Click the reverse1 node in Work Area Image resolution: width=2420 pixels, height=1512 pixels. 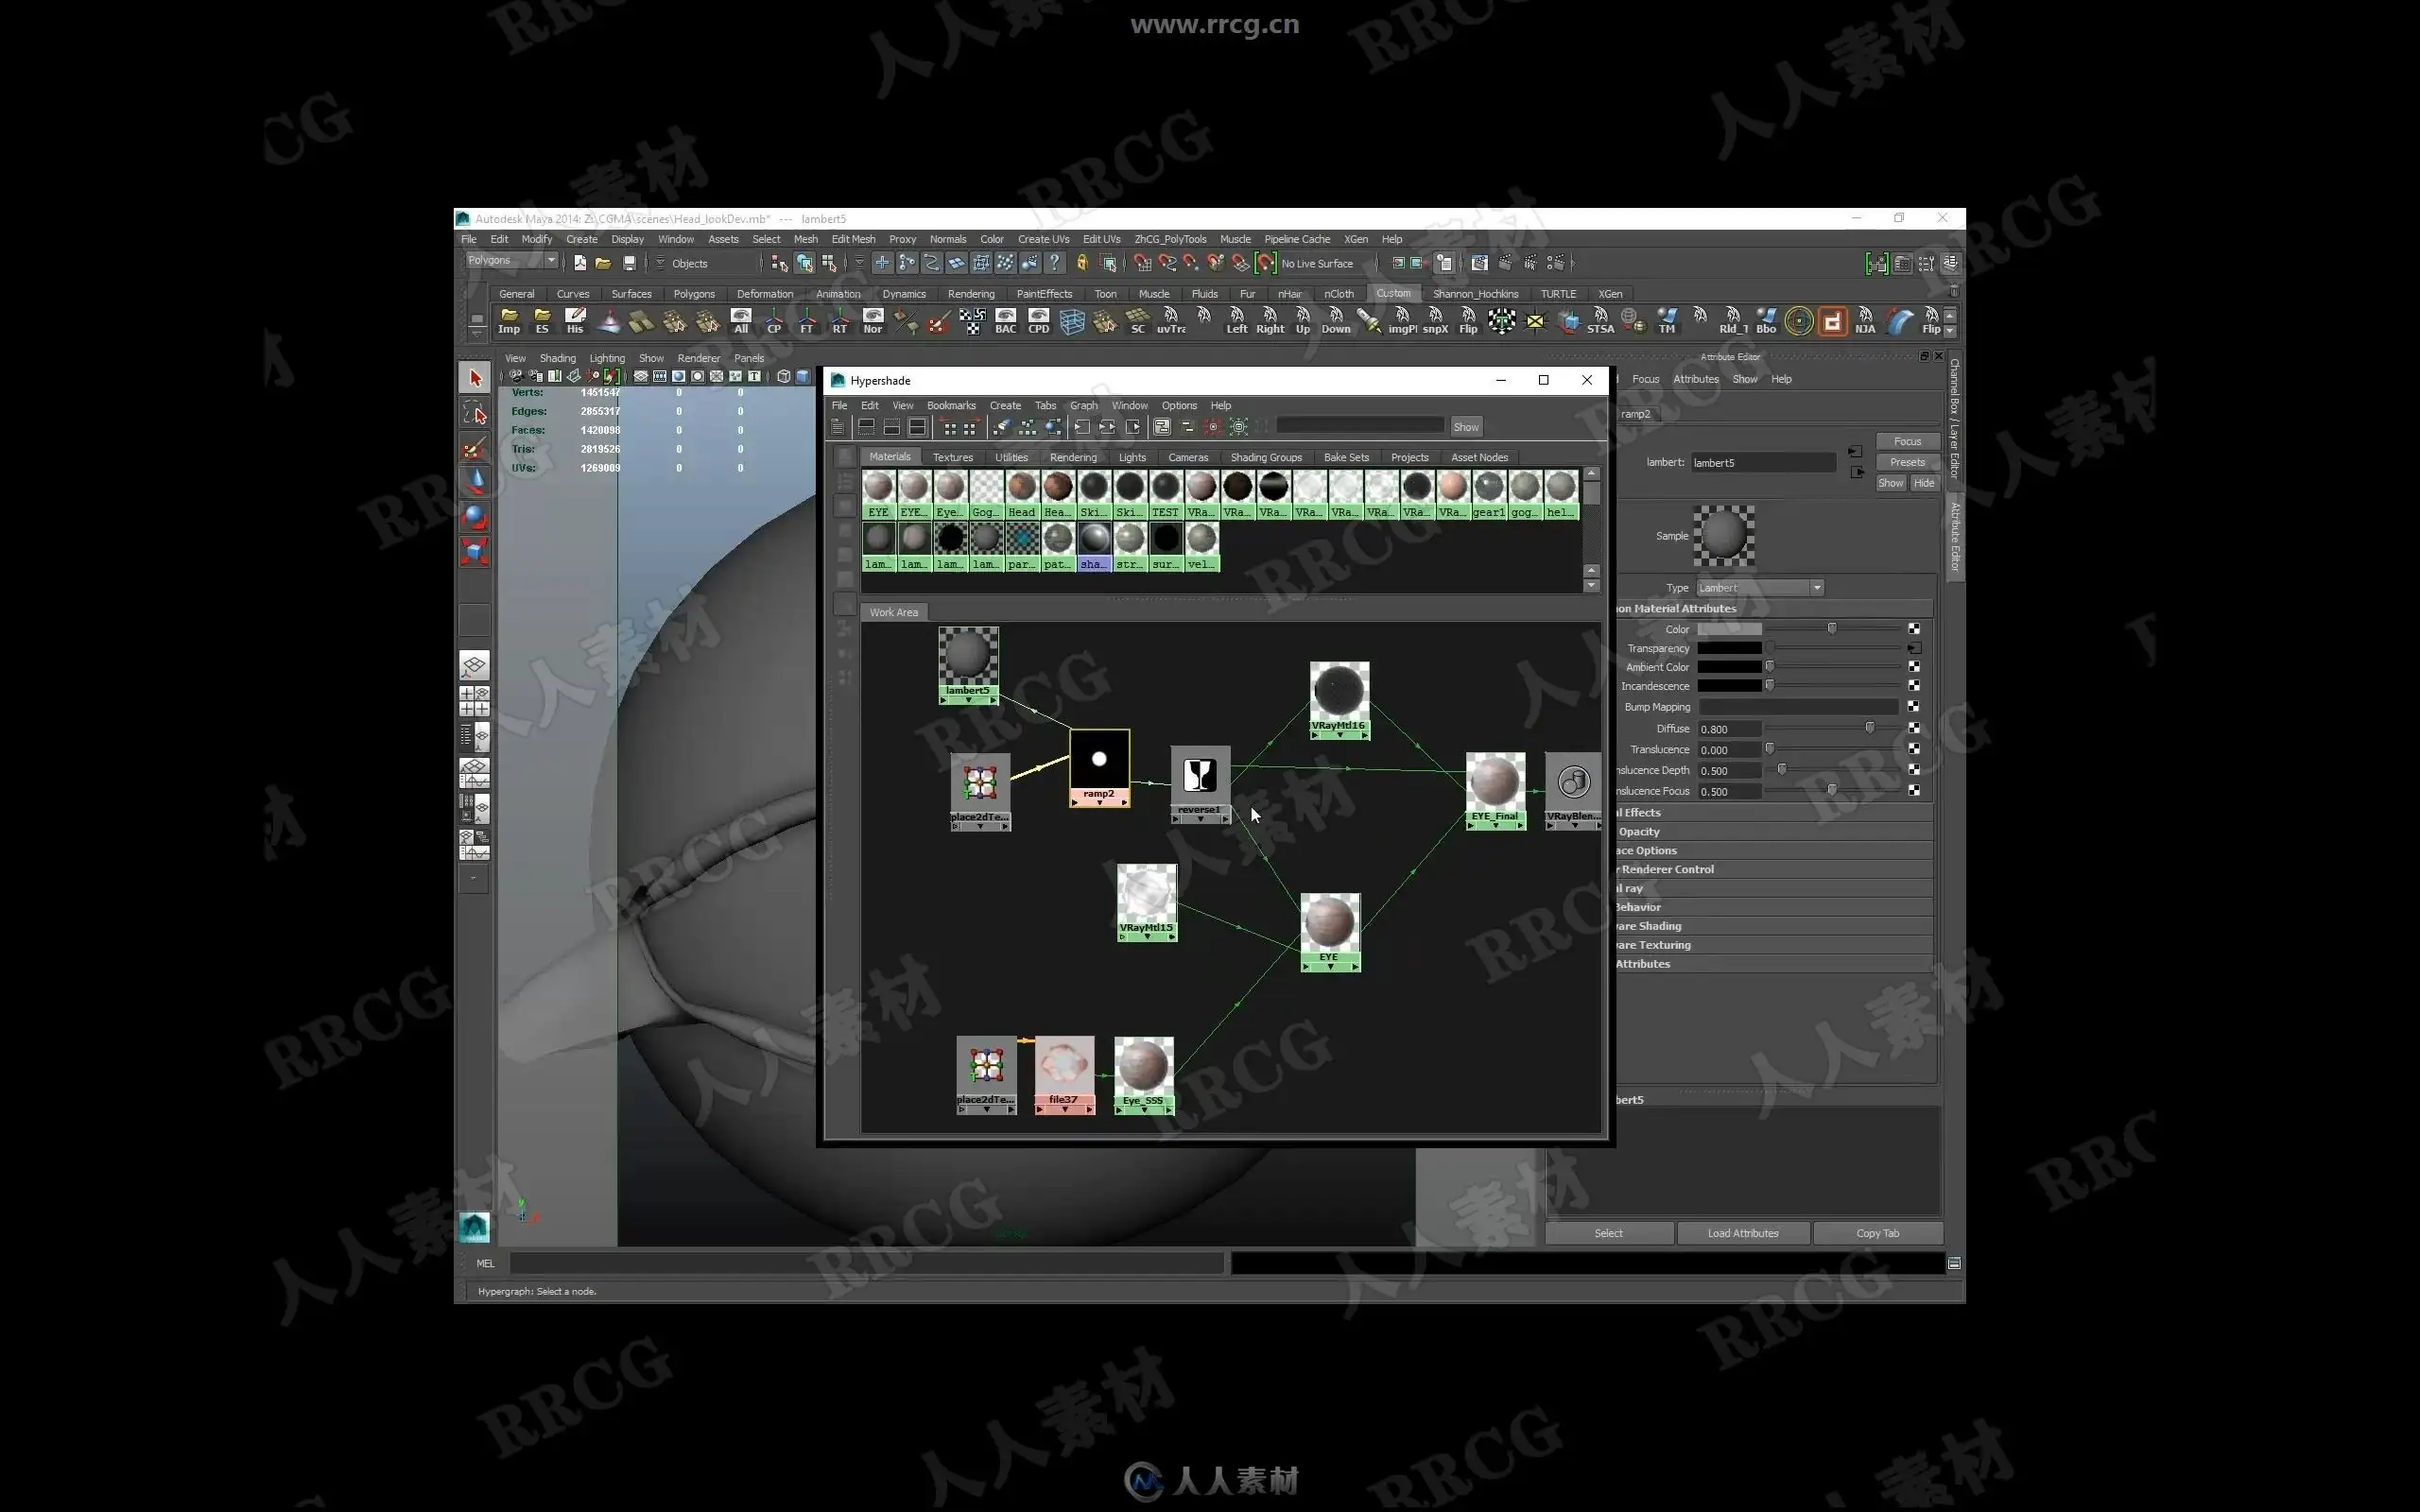tap(1200, 784)
